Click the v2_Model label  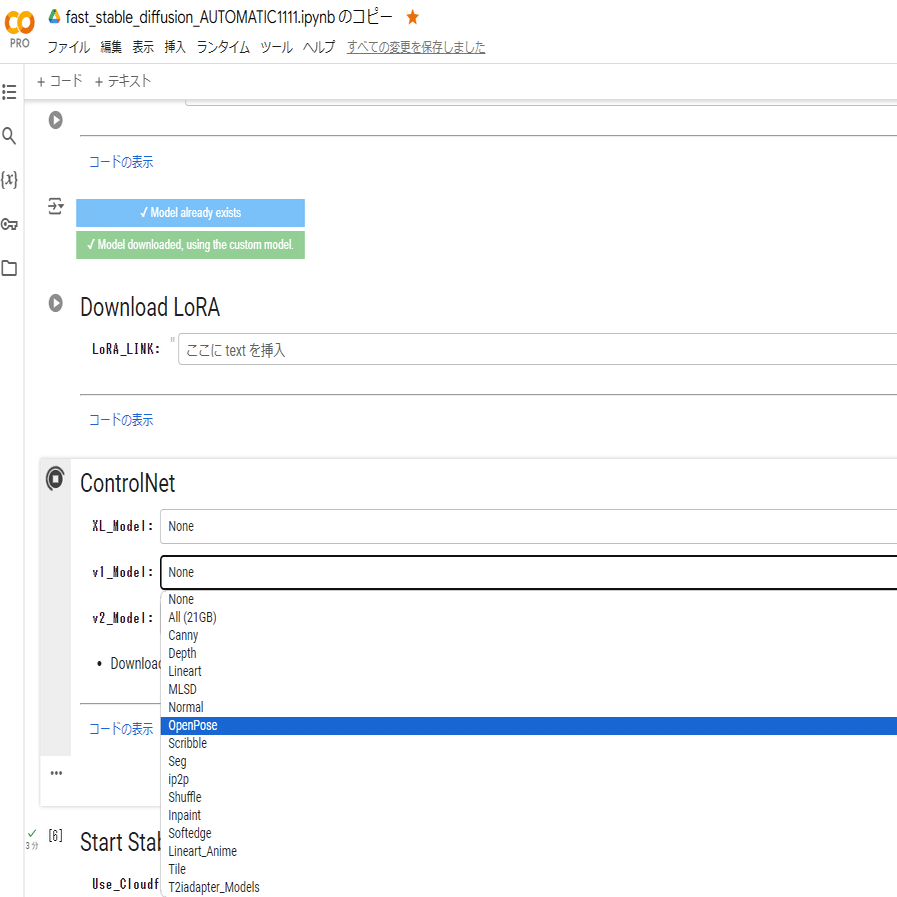coord(123,618)
